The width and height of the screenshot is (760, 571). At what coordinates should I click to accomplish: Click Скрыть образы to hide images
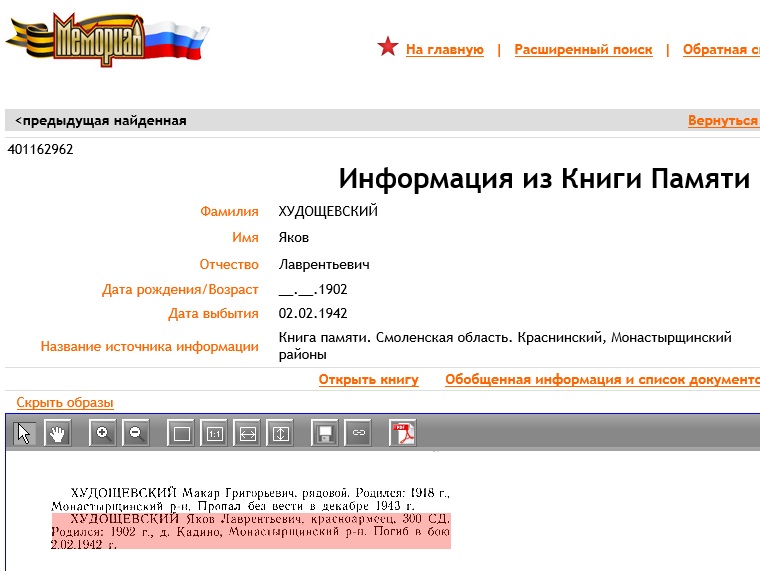tap(65, 402)
